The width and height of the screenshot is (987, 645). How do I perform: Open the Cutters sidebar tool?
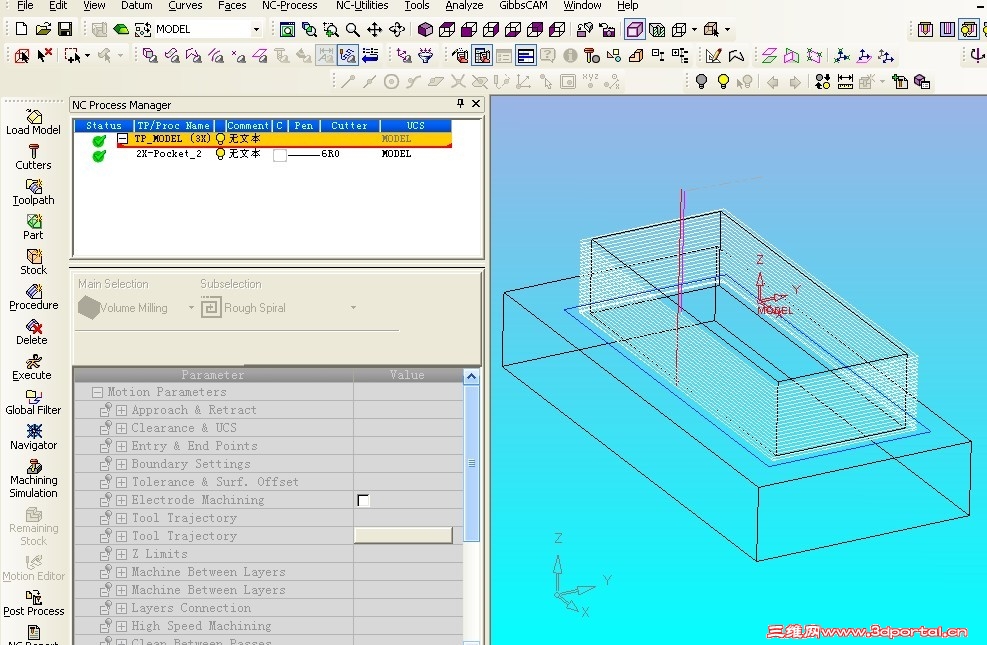pos(33,158)
